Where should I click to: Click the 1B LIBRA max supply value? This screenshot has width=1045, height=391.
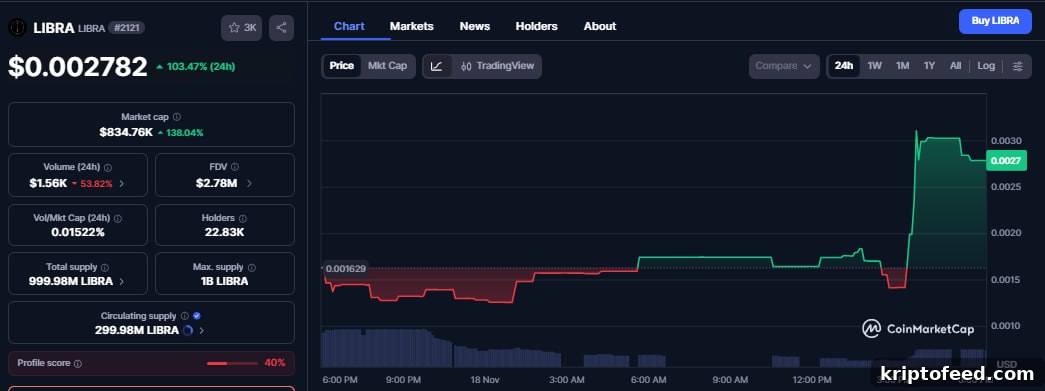pyautogui.click(x=224, y=281)
